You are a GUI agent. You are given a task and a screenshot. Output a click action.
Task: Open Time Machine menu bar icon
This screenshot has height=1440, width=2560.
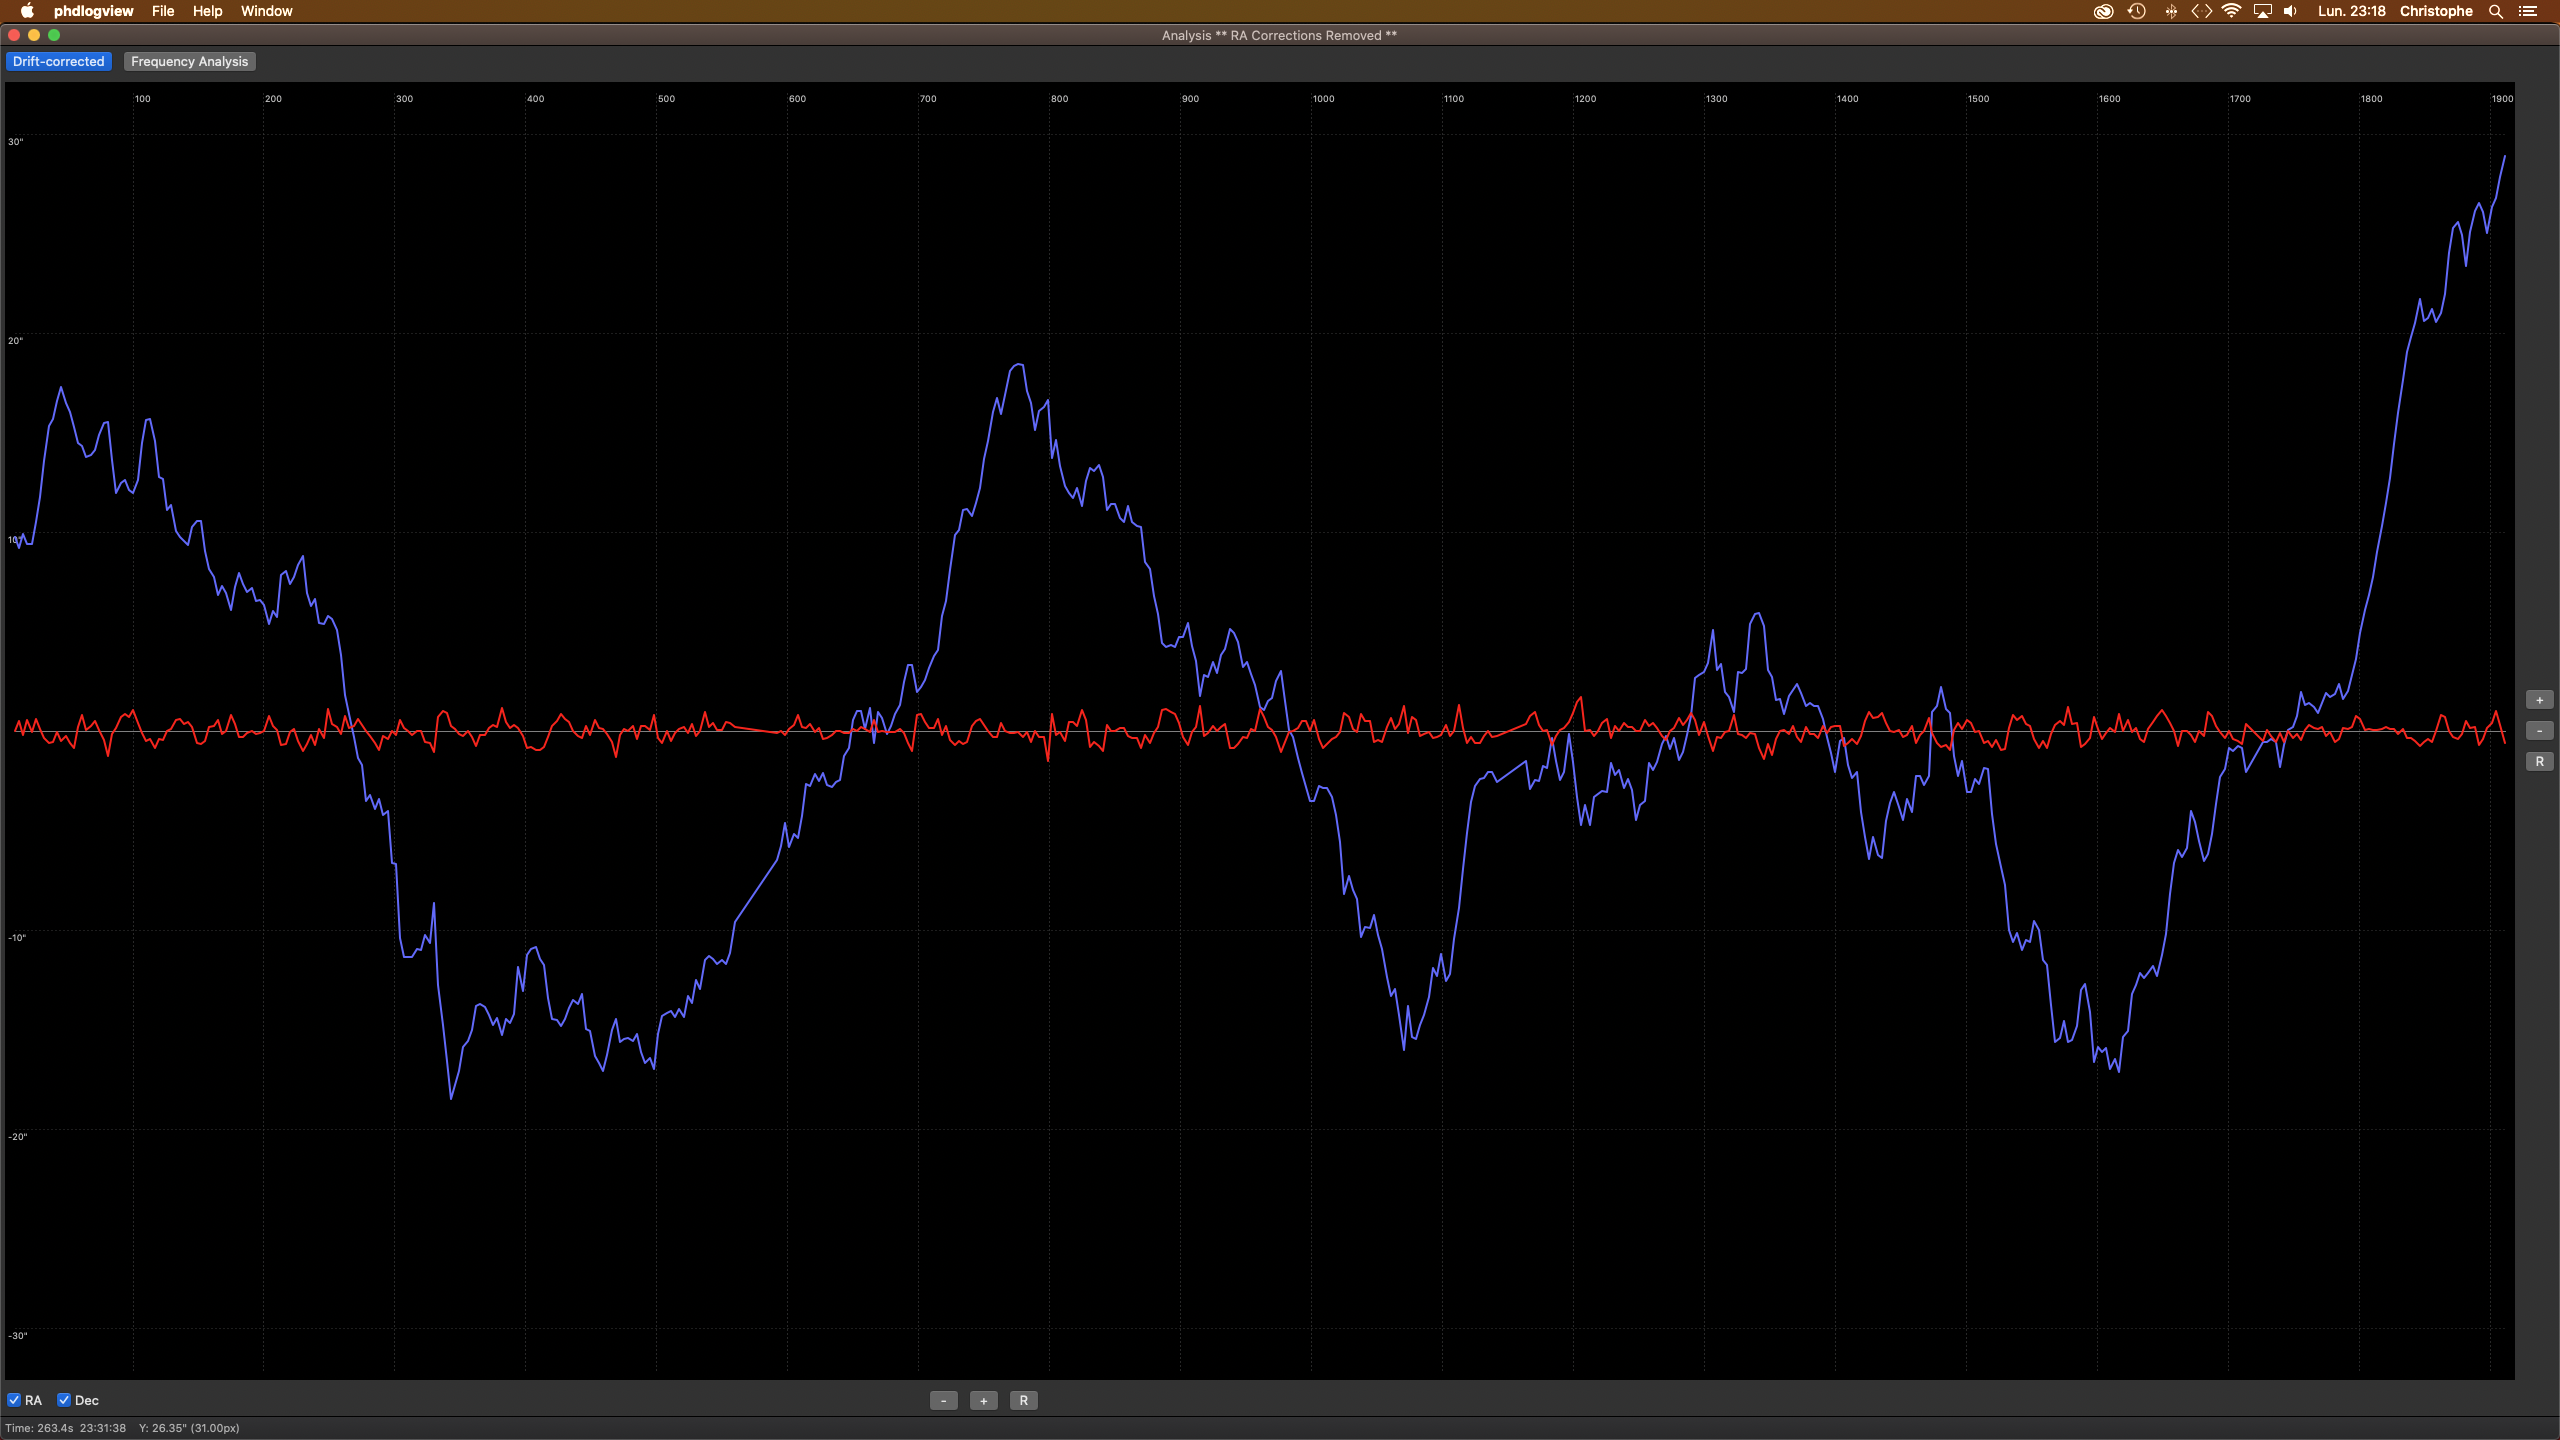point(2137,11)
